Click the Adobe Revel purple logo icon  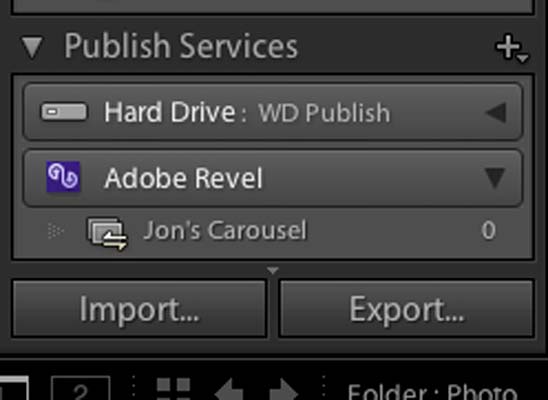(63, 177)
